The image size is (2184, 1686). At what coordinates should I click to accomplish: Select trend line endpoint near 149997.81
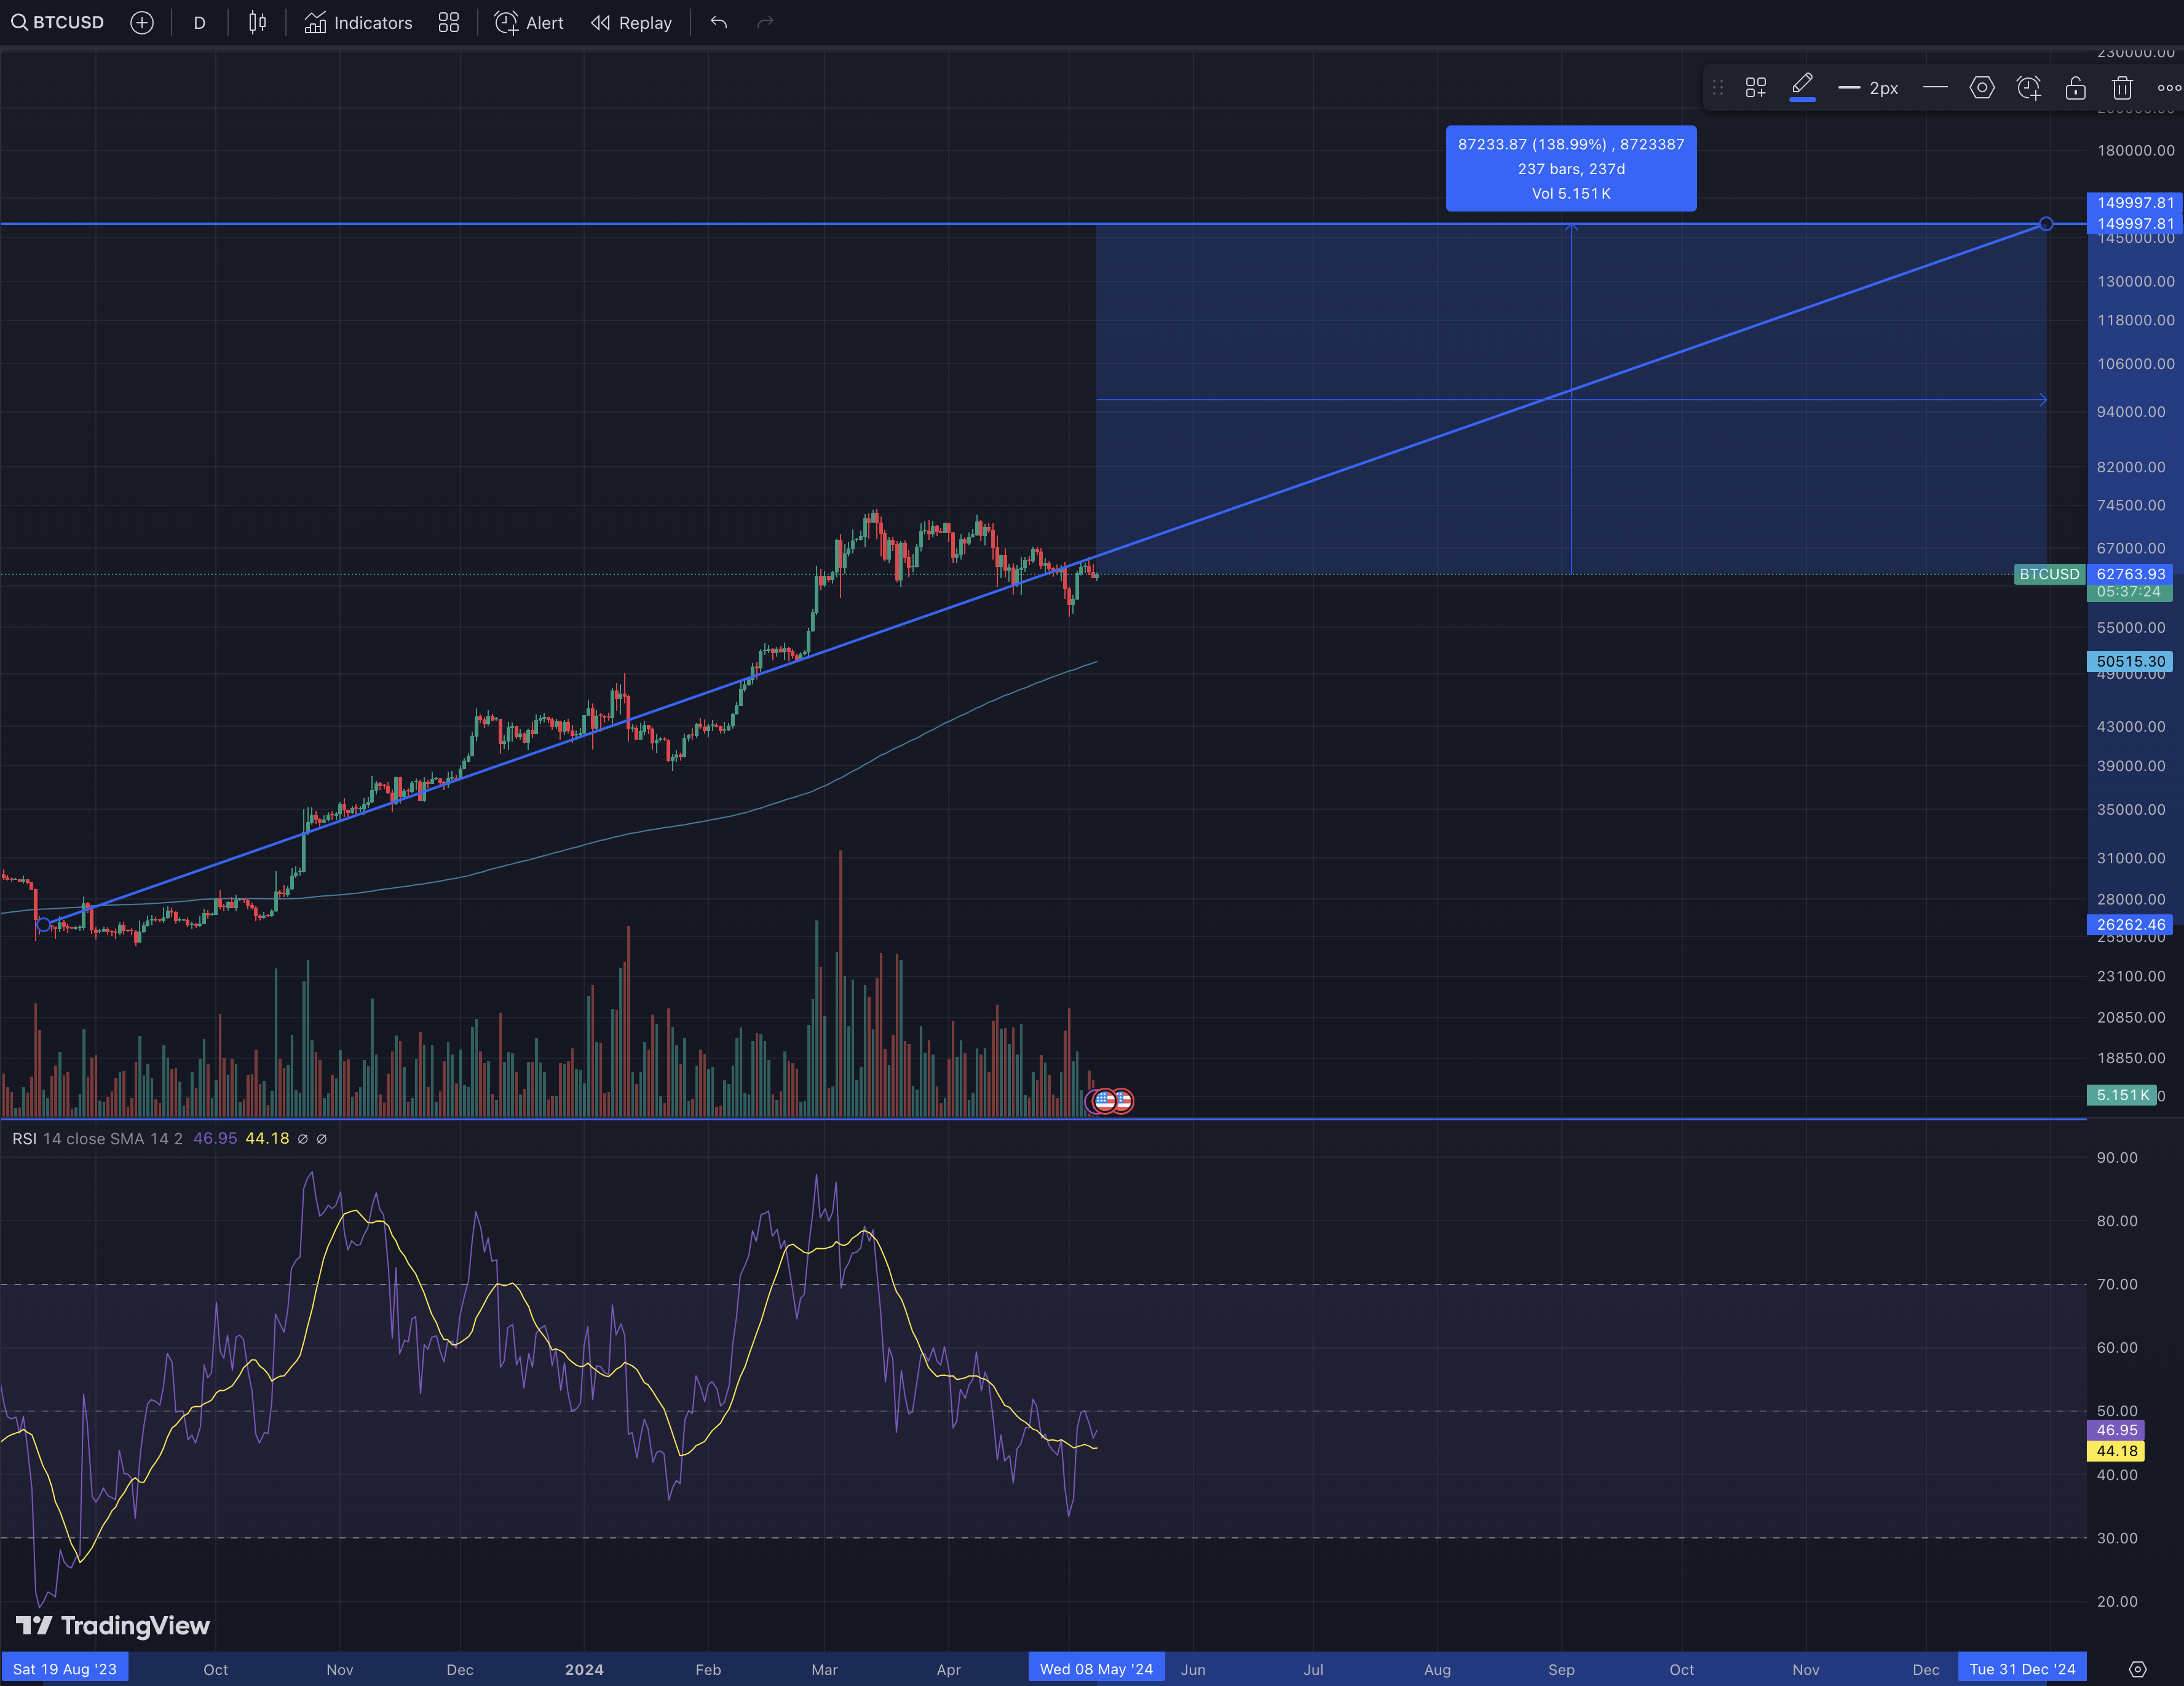(x=2046, y=224)
